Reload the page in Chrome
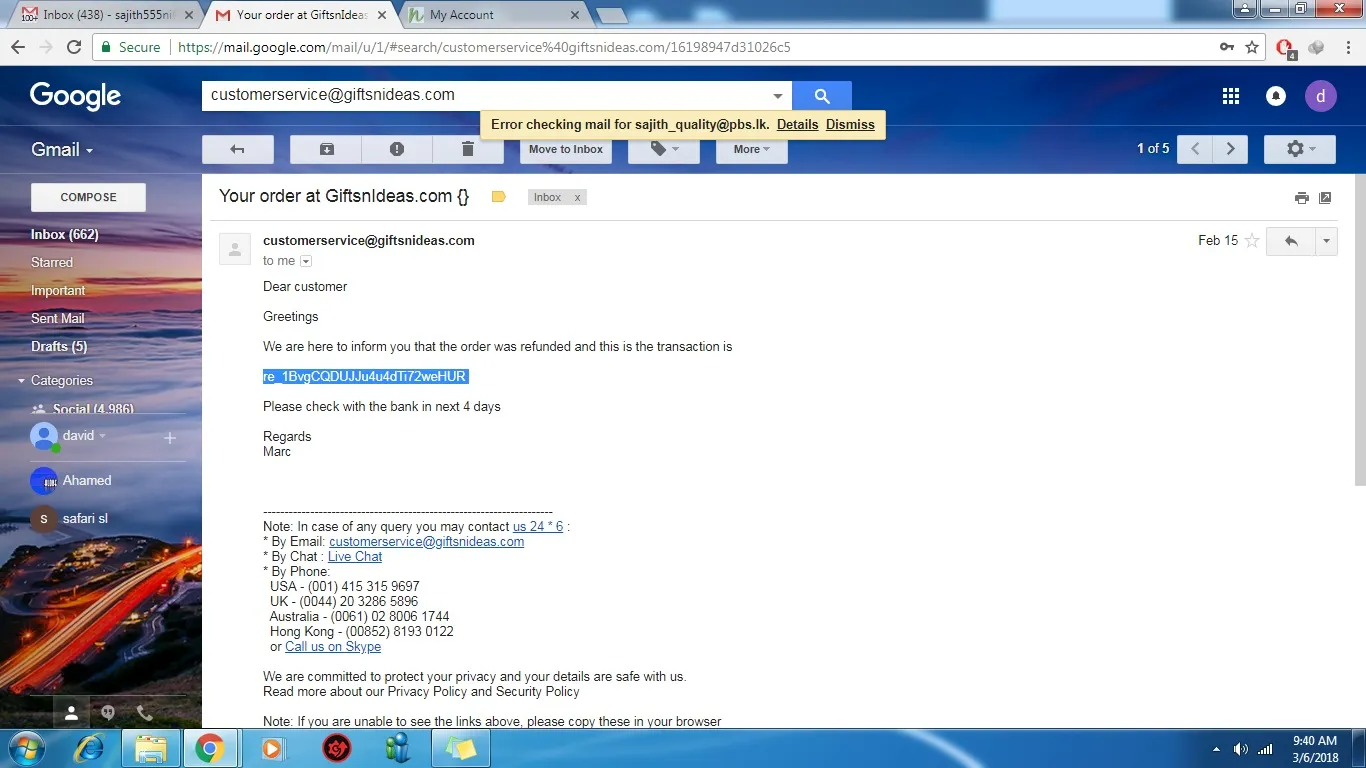 point(73,47)
